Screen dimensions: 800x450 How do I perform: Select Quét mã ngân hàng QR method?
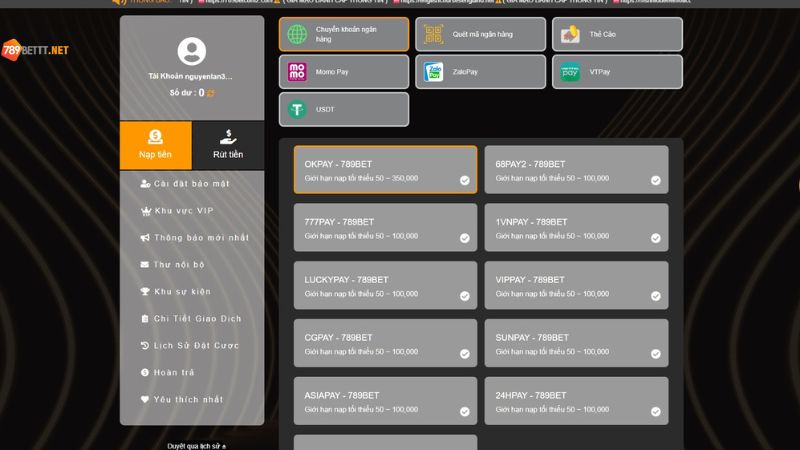481,34
